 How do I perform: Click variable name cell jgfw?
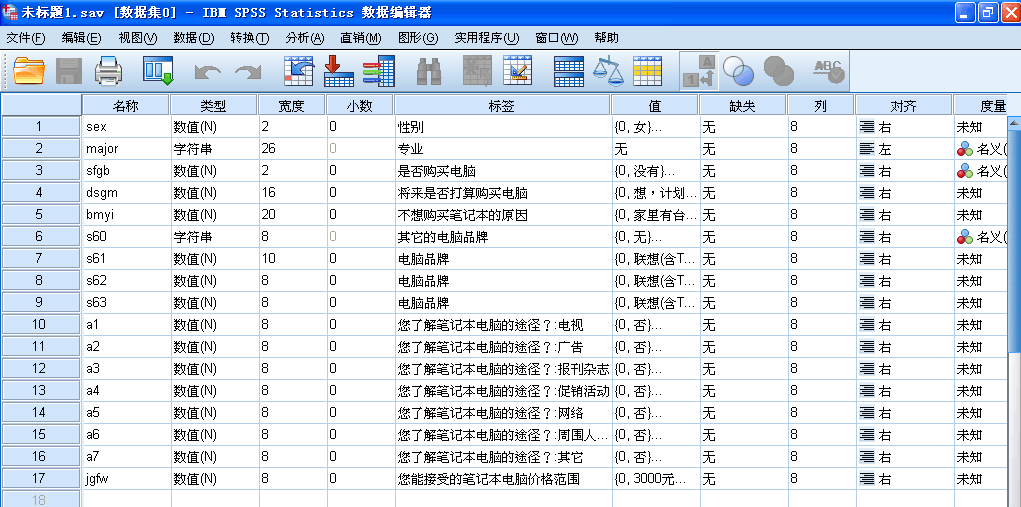tap(126, 479)
